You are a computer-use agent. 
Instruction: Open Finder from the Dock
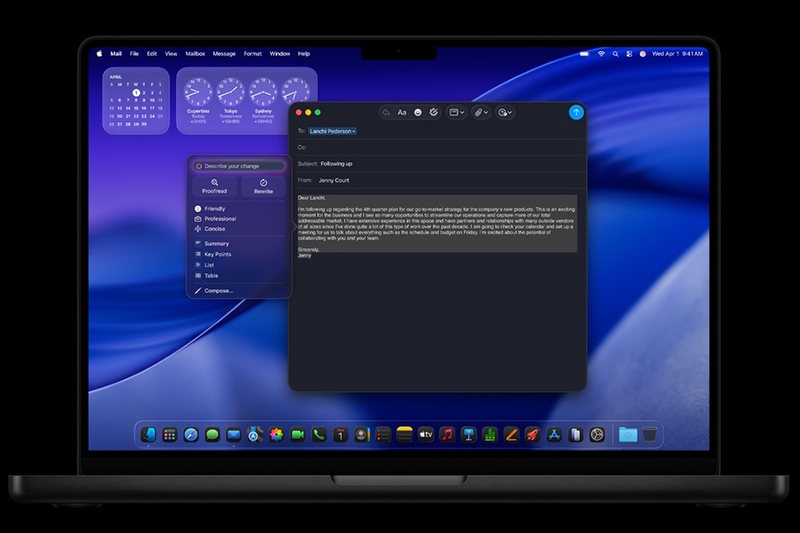tap(148, 435)
